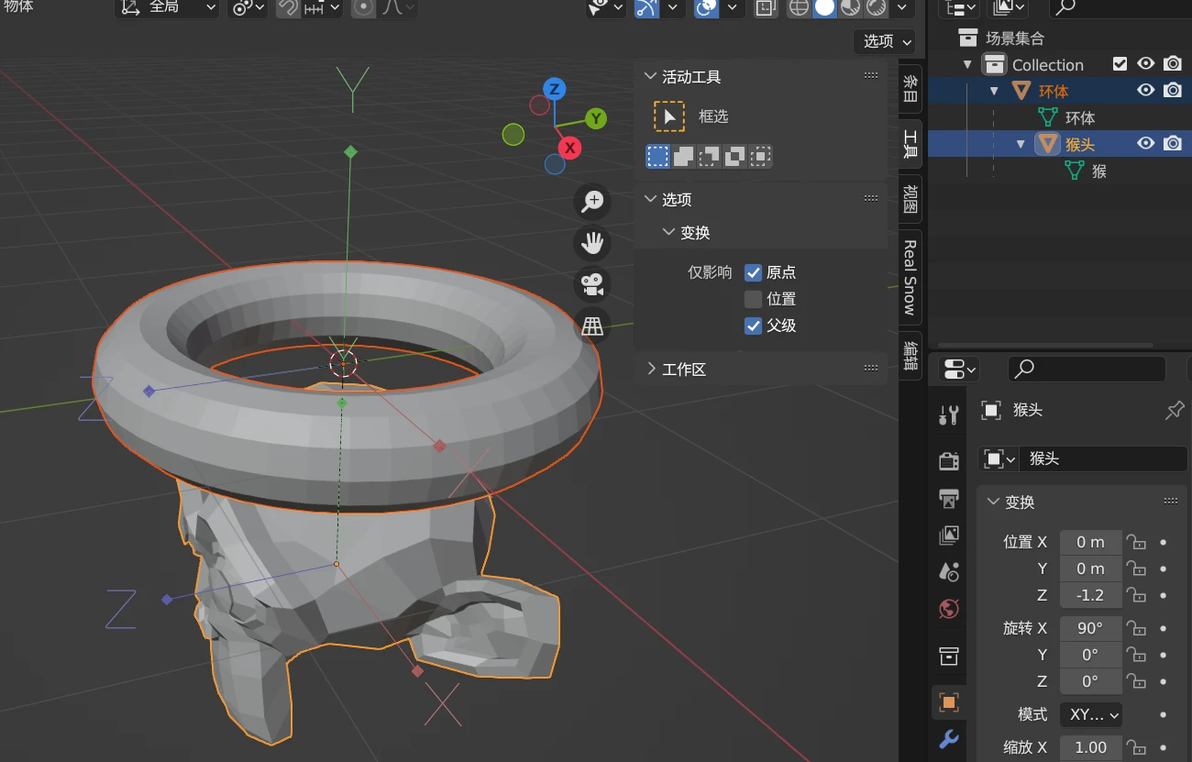Enable the 位置 checkbox
1192x762 pixels.
[753, 299]
